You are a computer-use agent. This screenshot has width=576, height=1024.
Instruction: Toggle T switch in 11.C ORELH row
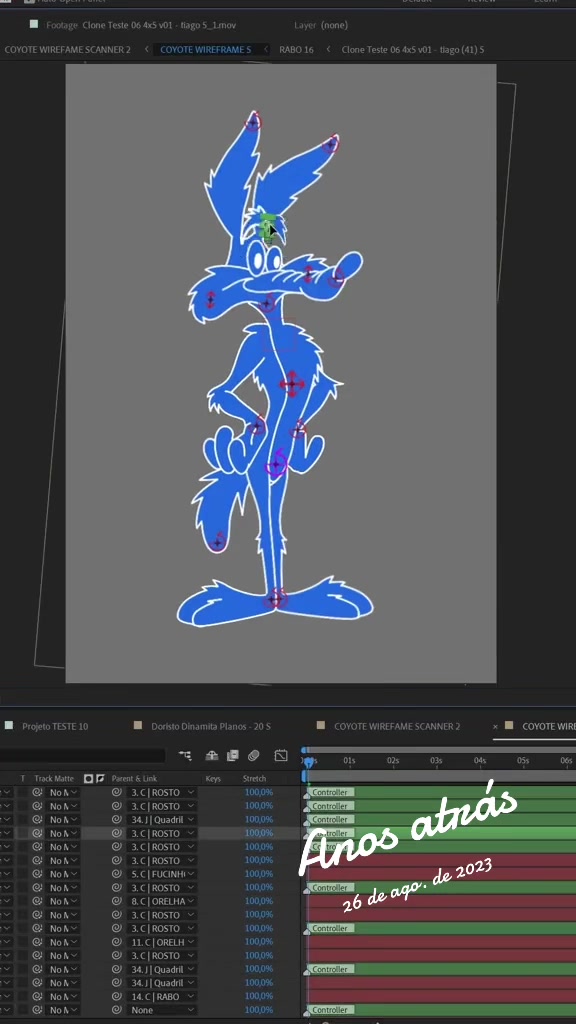point(22,942)
